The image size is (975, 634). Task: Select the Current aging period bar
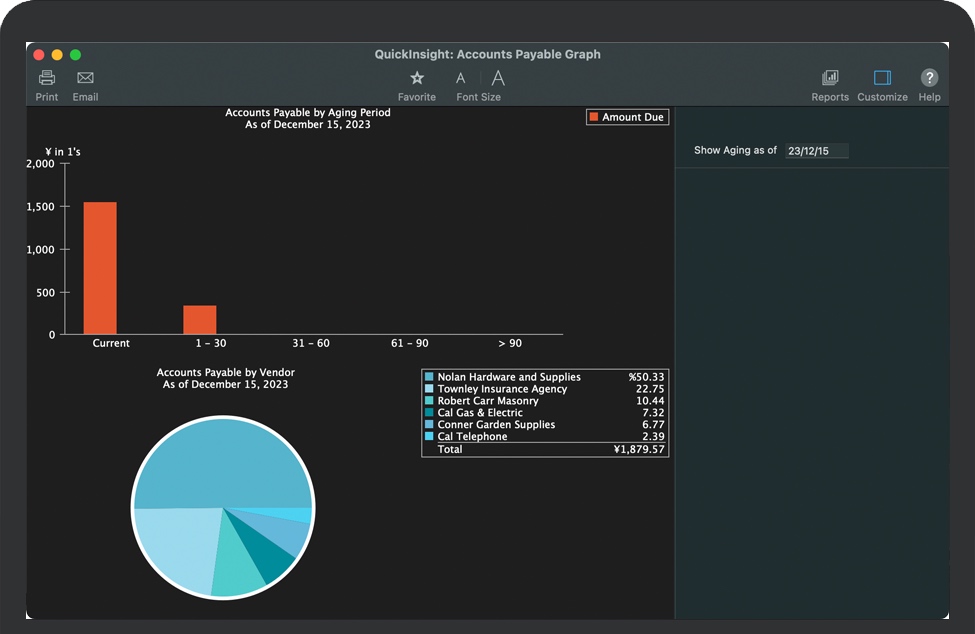pyautogui.click(x=100, y=268)
